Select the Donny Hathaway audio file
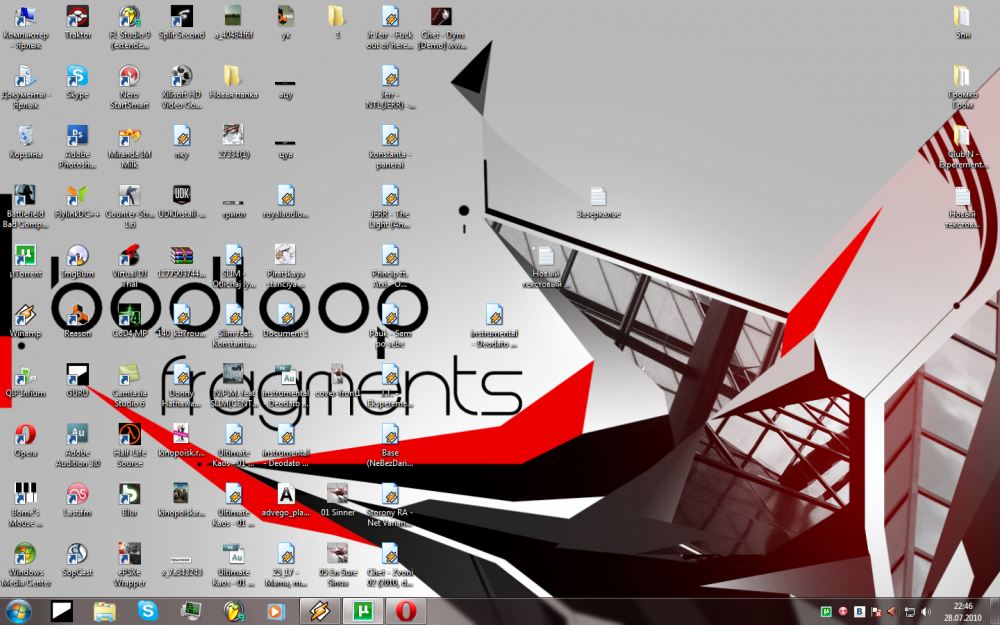This screenshot has height=625, width=1000. pyautogui.click(x=182, y=386)
